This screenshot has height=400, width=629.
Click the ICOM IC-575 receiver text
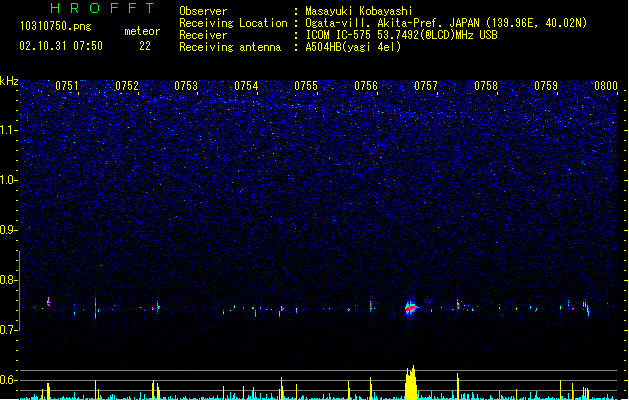(401, 35)
